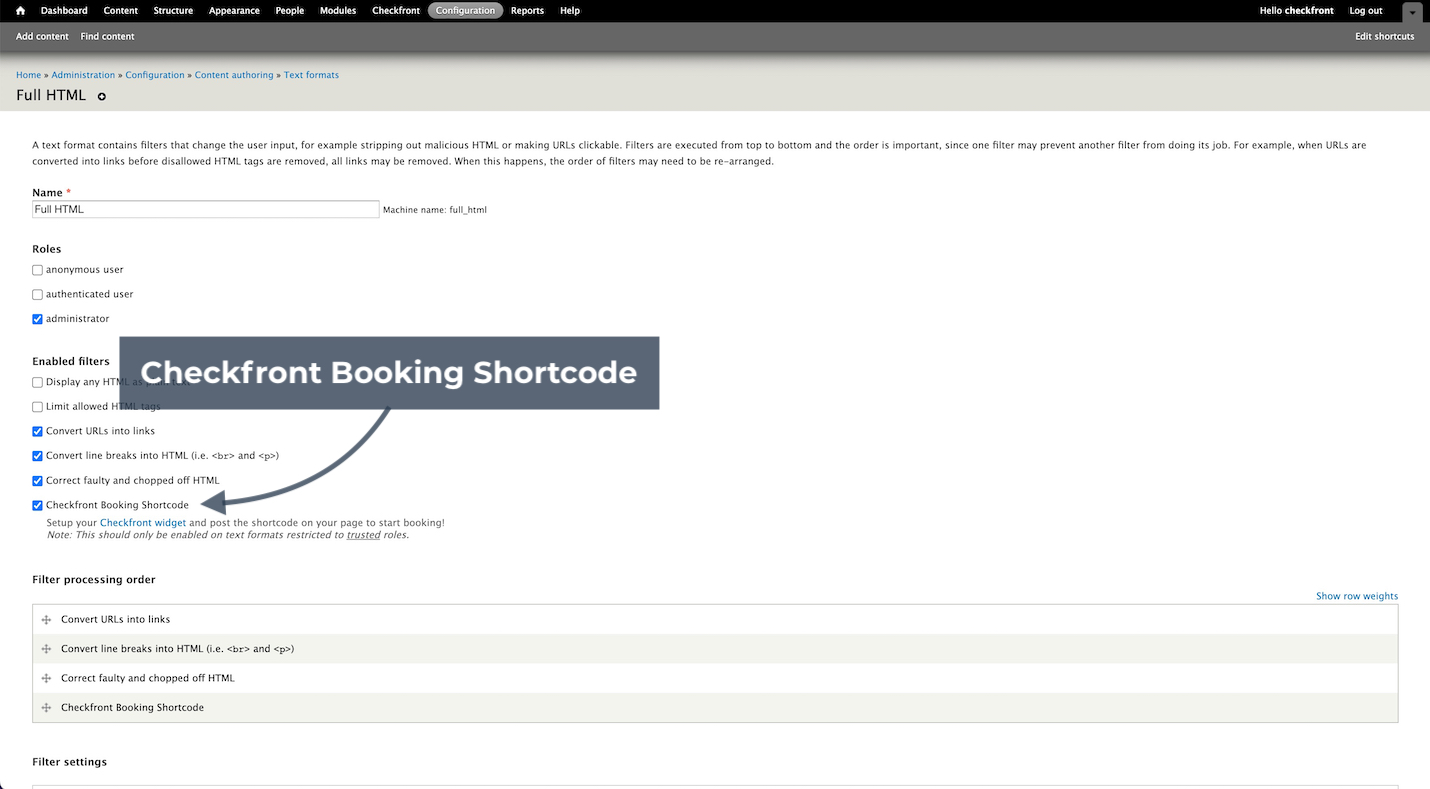
Task: Select the Checkfront Booking Shortcode order row
Action: coord(715,708)
